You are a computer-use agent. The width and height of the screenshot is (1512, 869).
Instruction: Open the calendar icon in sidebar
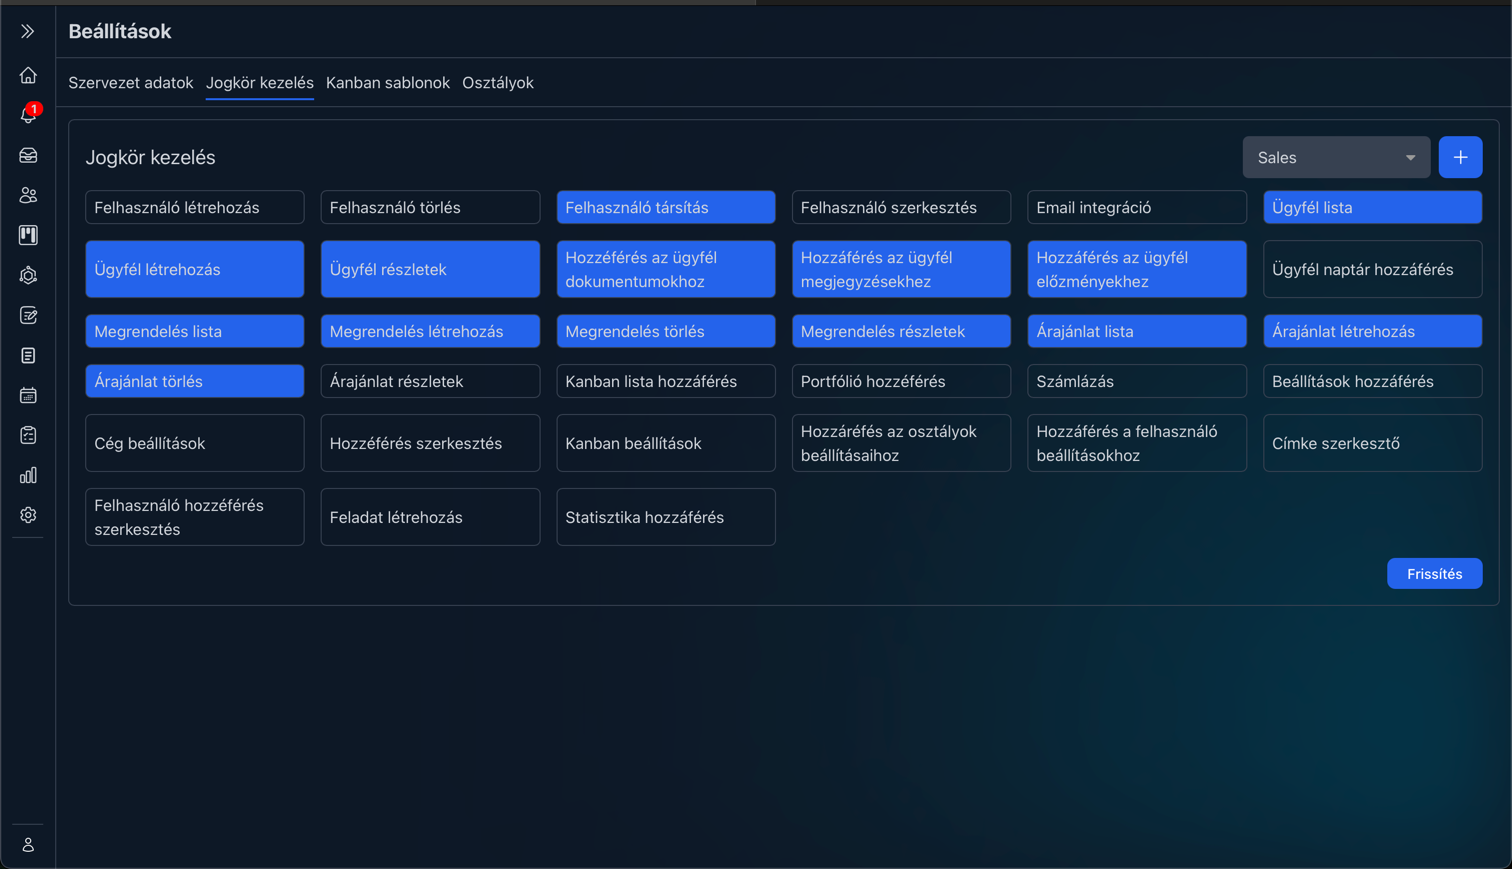point(28,396)
